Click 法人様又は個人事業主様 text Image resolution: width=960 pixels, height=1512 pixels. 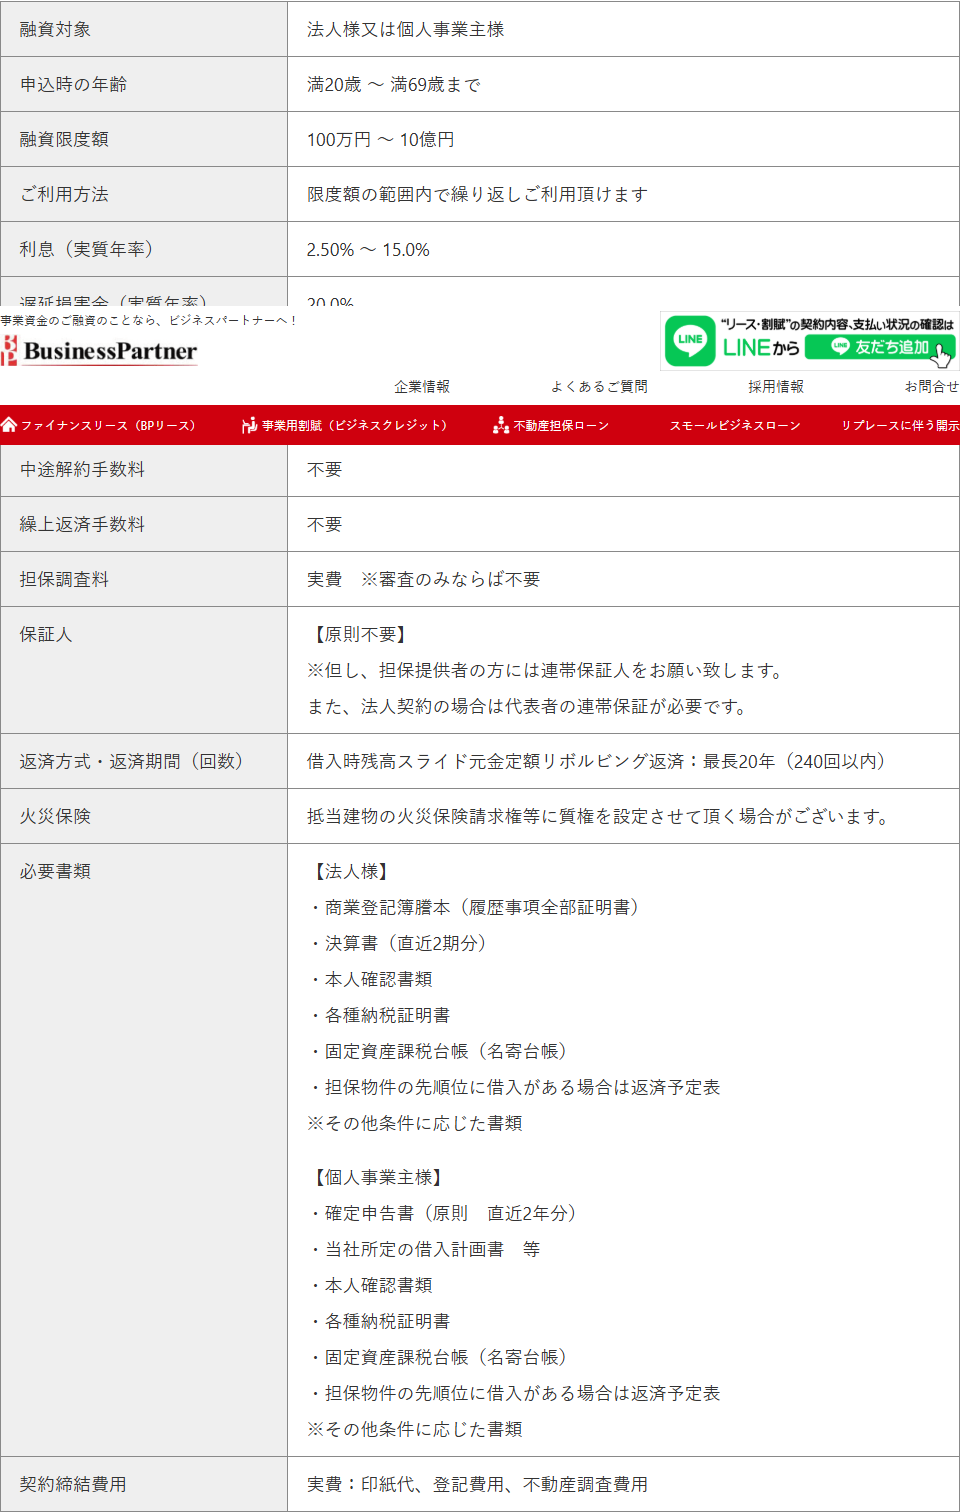point(405,29)
